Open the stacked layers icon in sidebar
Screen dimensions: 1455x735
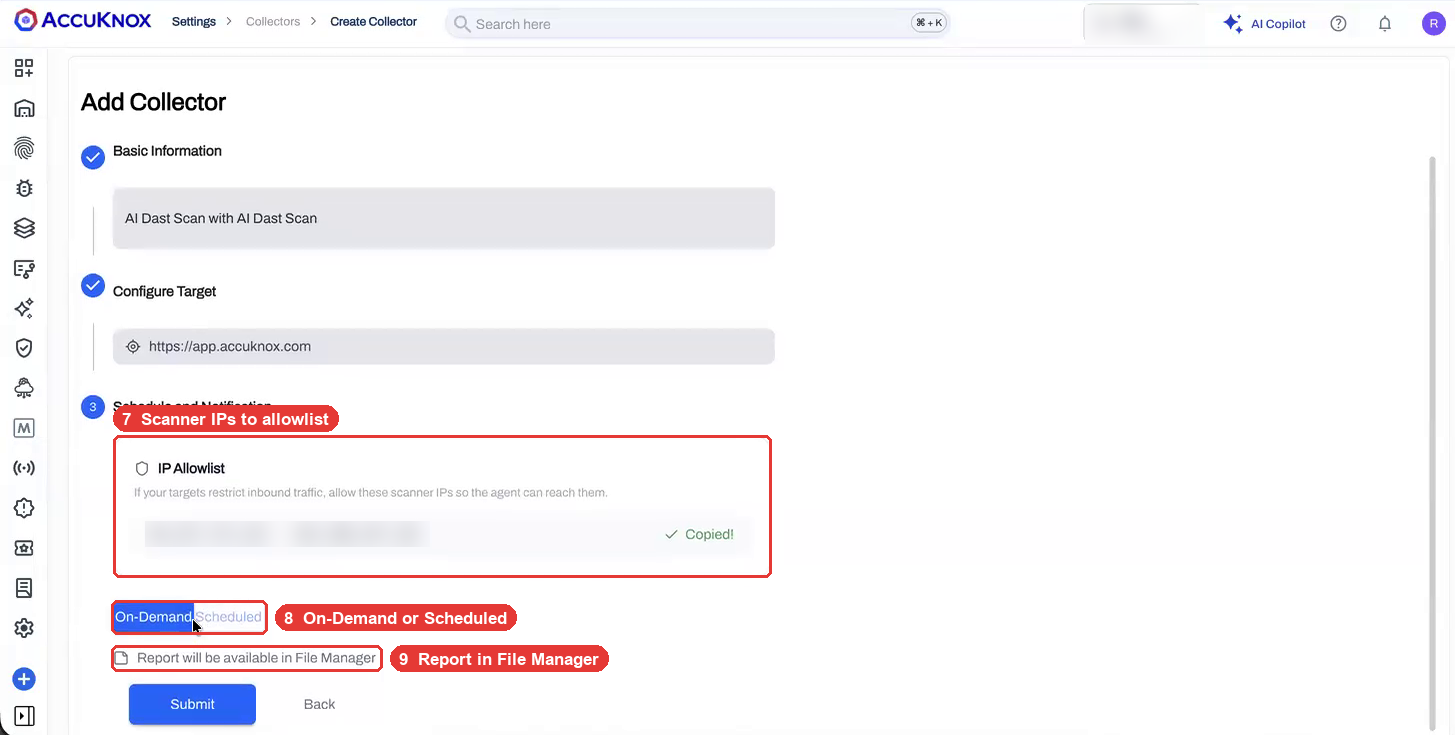[24, 228]
